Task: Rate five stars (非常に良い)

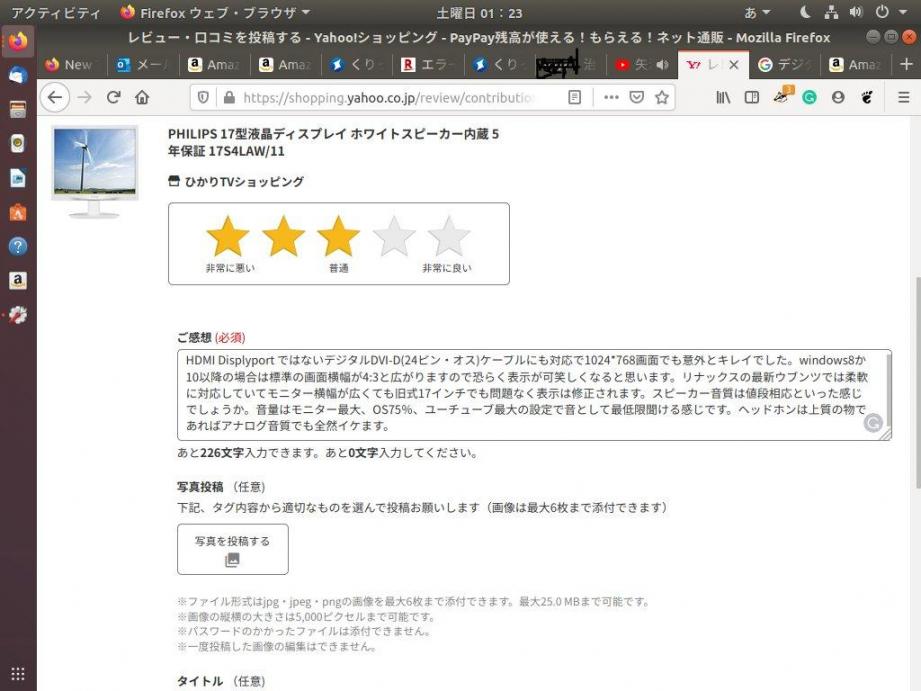Action: [x=449, y=237]
